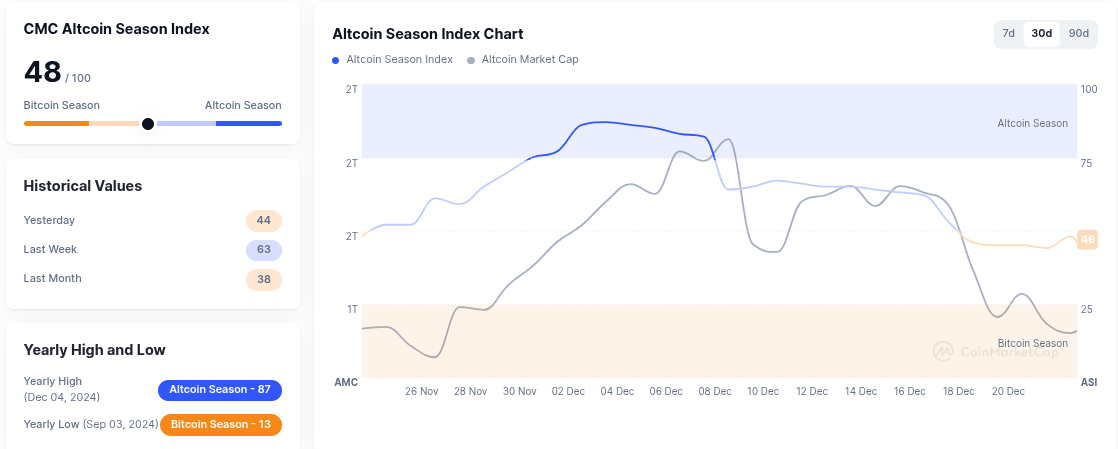Toggle Altcoin Market Cap legend series
This screenshot has width=1118, height=449.
pyautogui.click(x=523, y=60)
